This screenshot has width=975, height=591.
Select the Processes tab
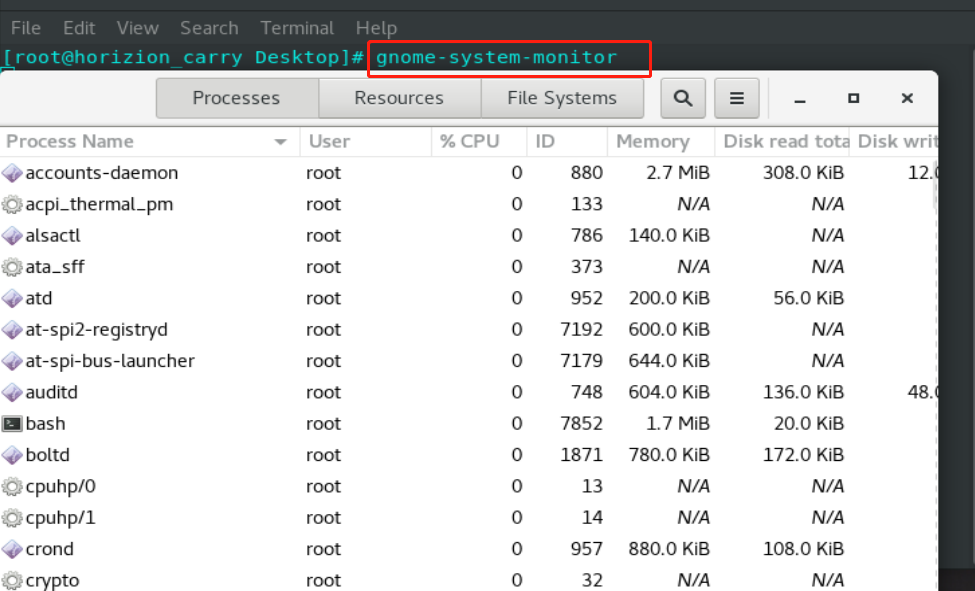click(236, 98)
